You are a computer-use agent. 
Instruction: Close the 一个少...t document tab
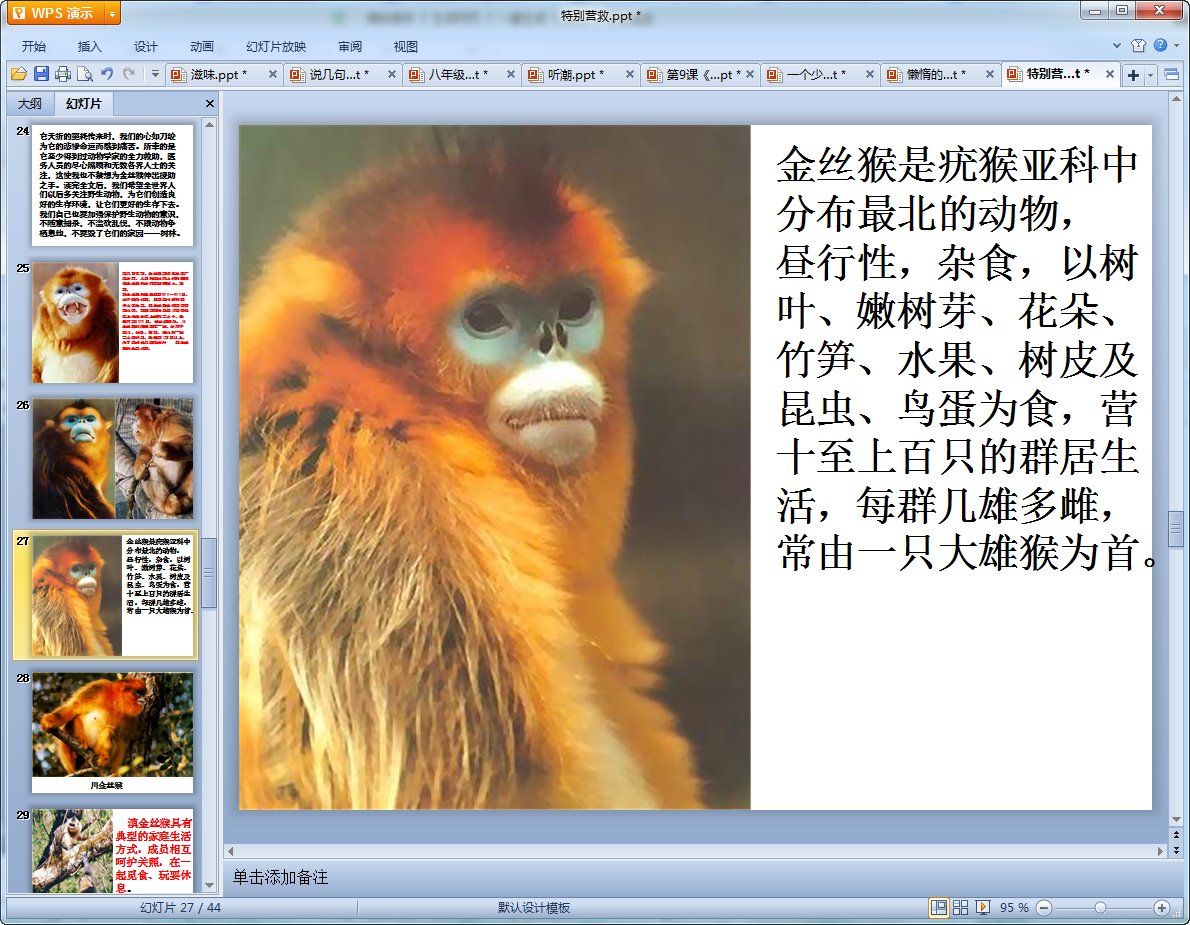pyautogui.click(x=870, y=74)
